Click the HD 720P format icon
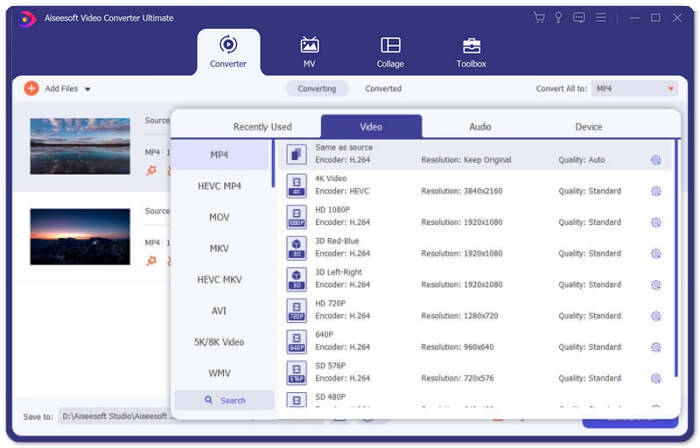The width and height of the screenshot is (700, 448). (296, 311)
